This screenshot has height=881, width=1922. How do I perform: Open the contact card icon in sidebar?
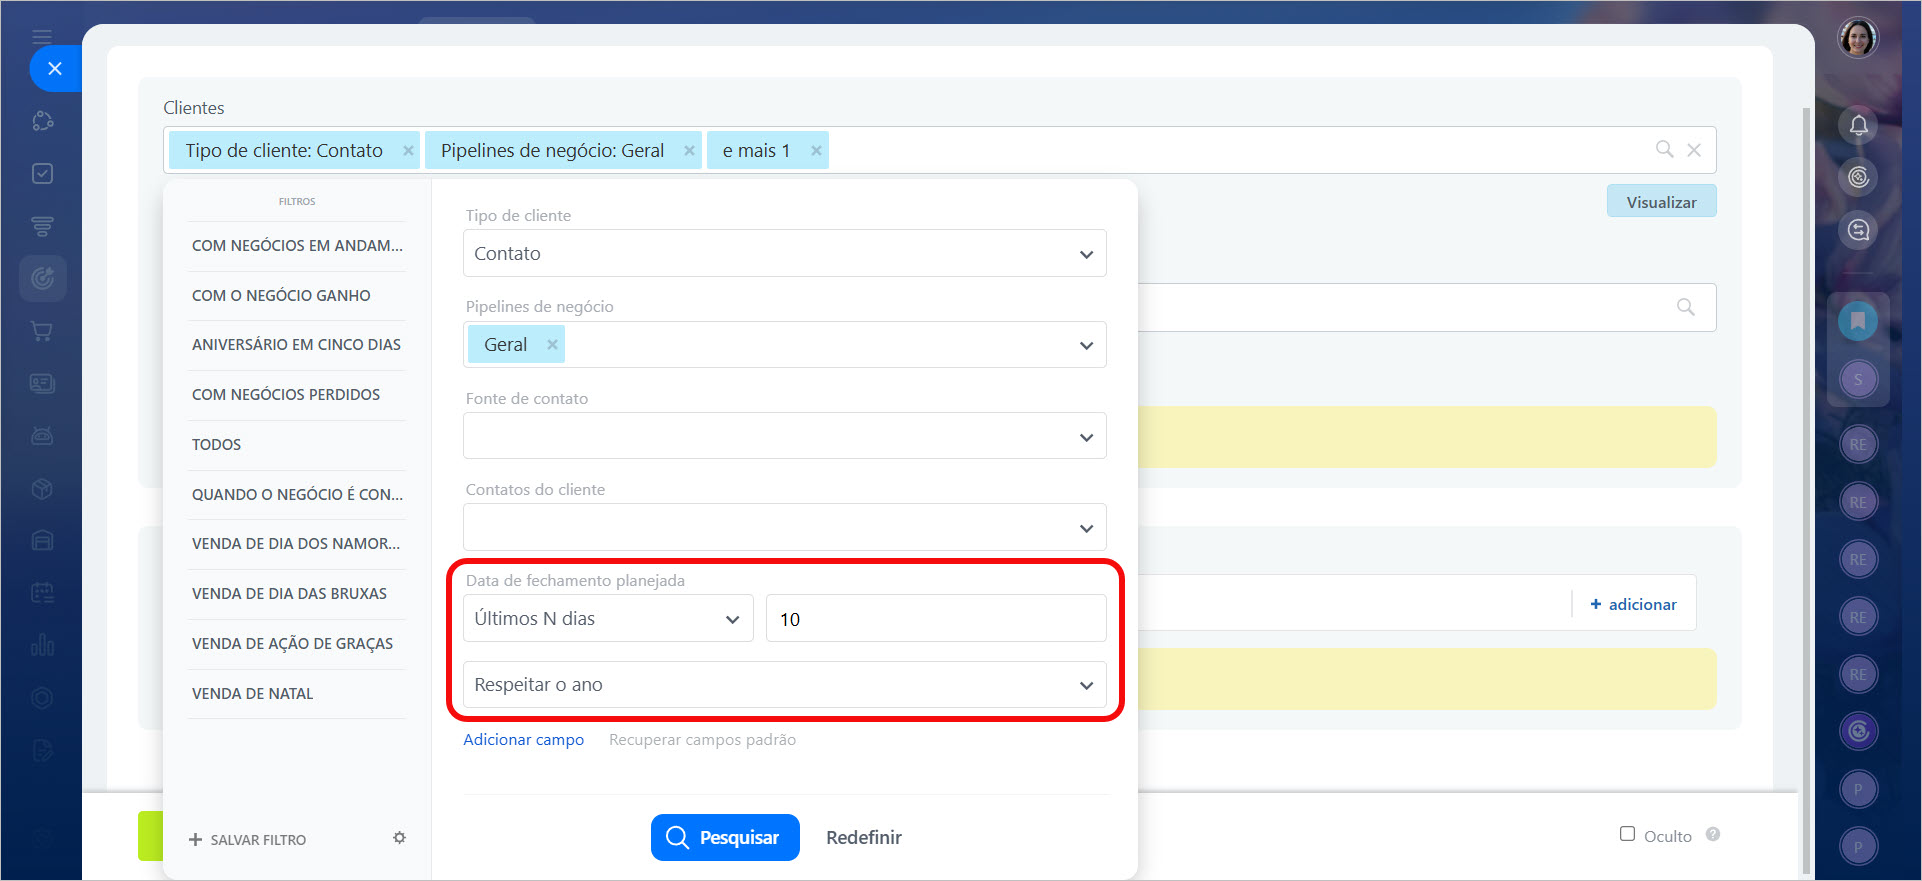click(x=42, y=383)
